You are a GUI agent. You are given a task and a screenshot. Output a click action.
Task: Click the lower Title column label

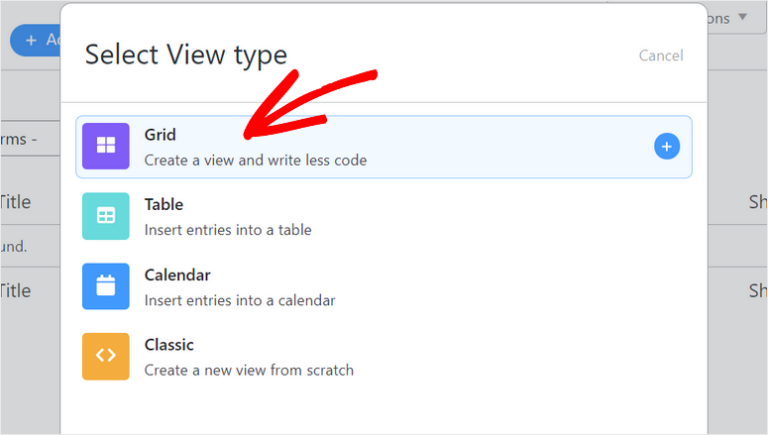pos(15,291)
